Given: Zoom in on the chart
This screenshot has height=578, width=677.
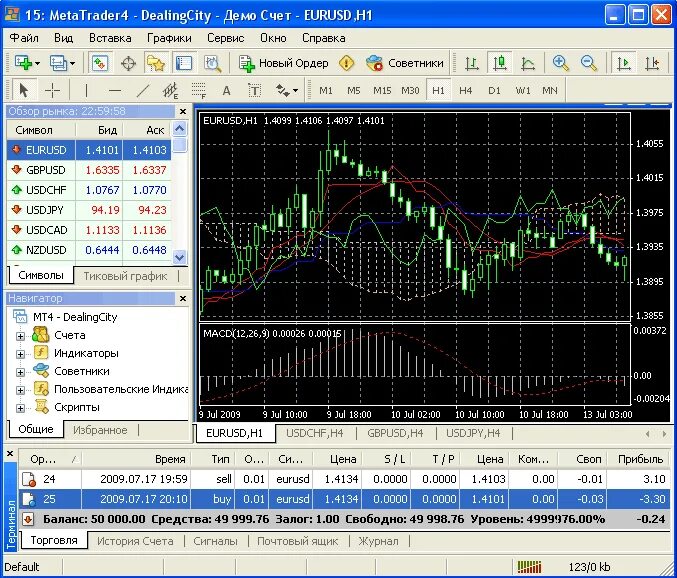Looking at the screenshot, I should point(560,63).
